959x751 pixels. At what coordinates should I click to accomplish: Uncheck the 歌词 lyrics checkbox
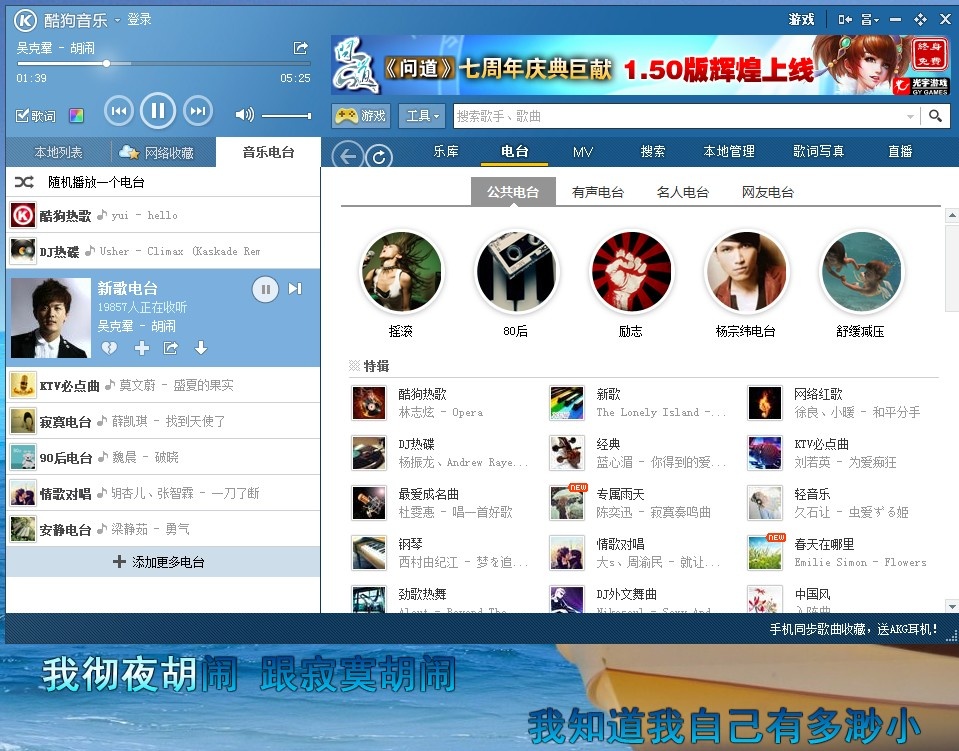click(x=22, y=115)
